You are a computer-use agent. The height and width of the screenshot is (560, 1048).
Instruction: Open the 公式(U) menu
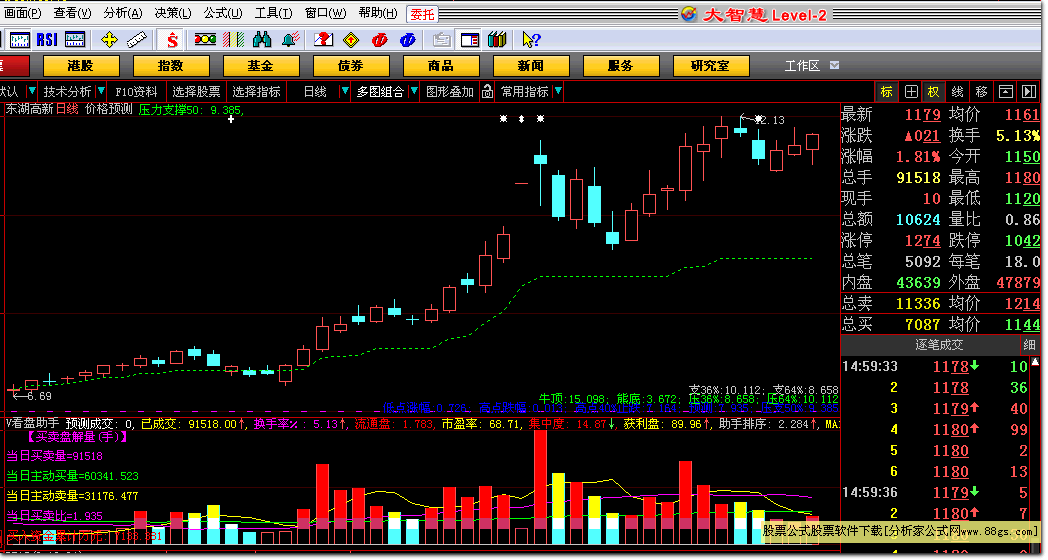(223, 13)
